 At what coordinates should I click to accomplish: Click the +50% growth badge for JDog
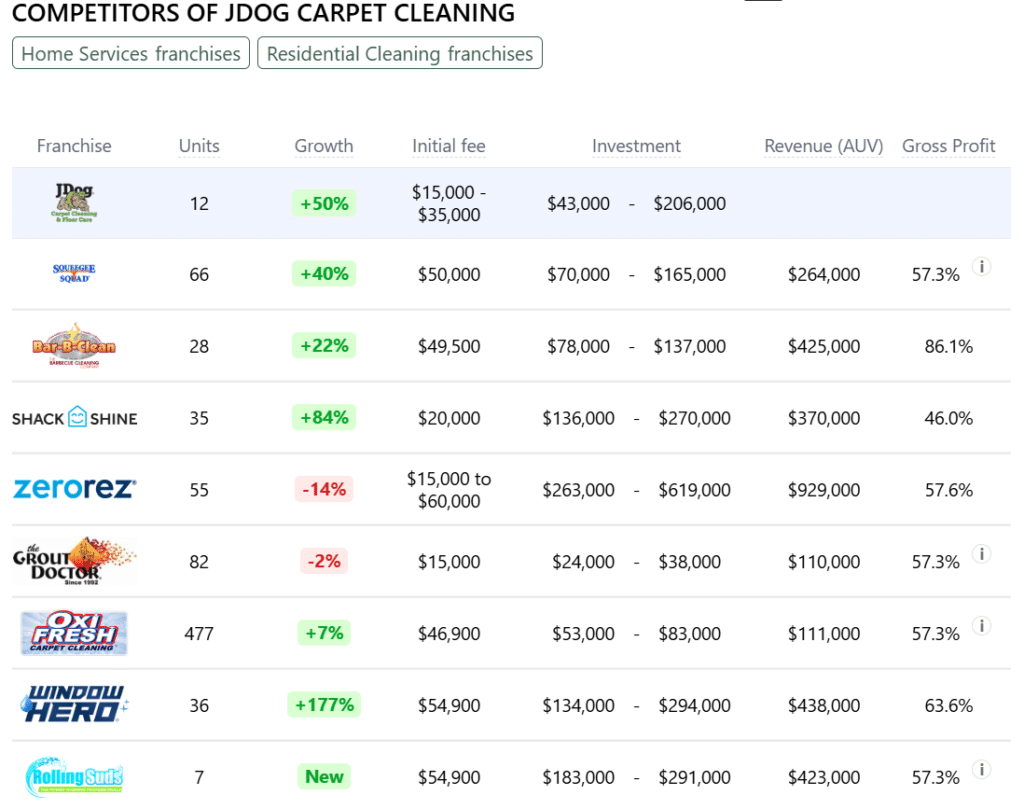coord(324,203)
